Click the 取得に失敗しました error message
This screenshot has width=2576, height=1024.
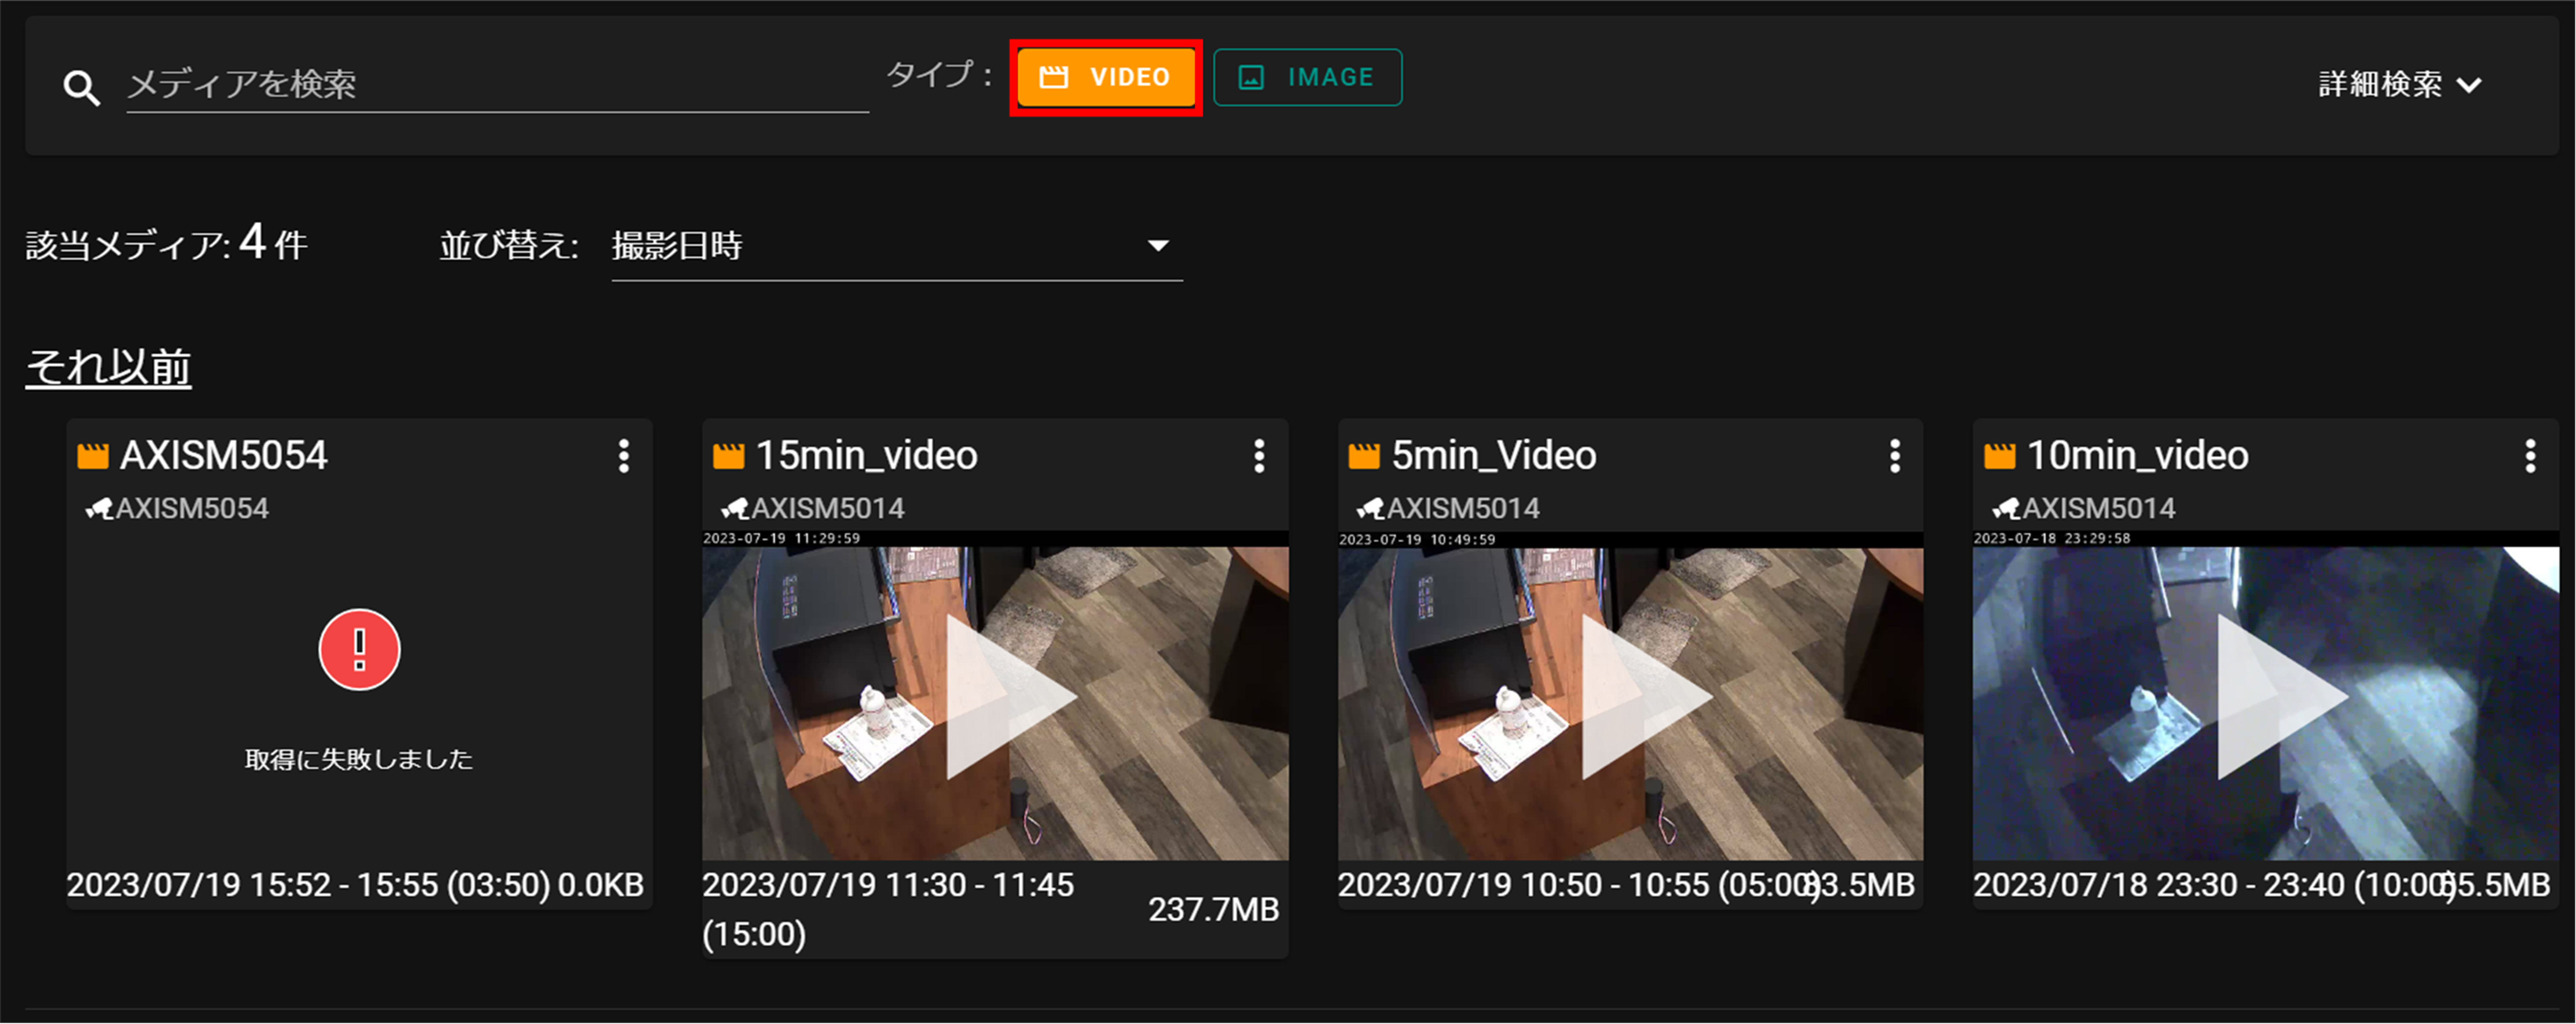click(359, 760)
